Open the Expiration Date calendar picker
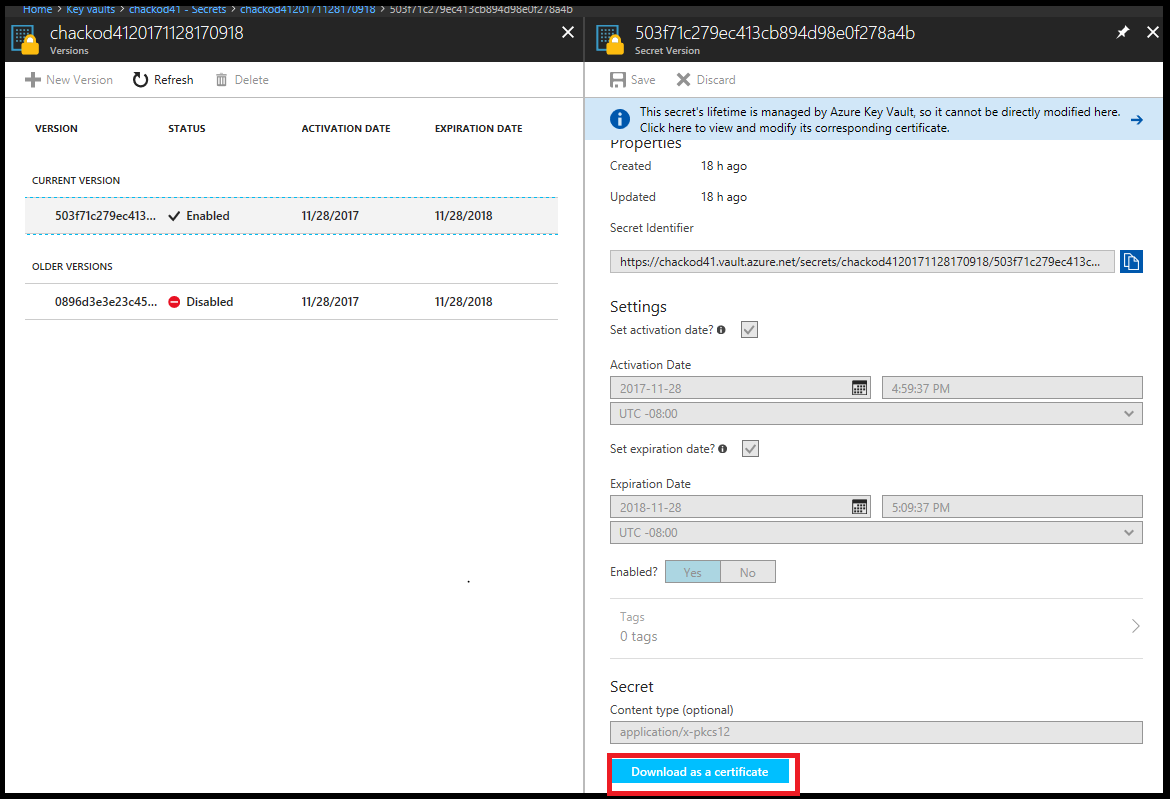1170x799 pixels. [x=860, y=507]
